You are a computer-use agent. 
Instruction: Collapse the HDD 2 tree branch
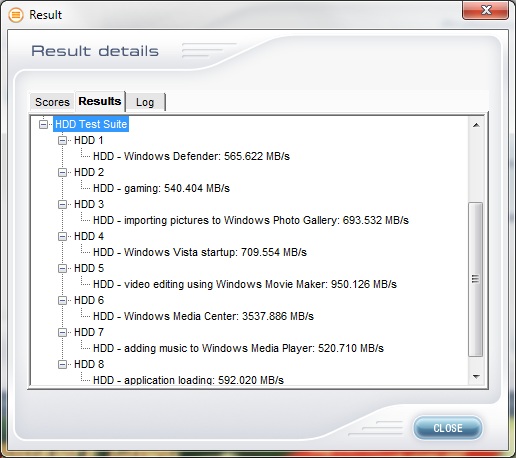point(62,172)
